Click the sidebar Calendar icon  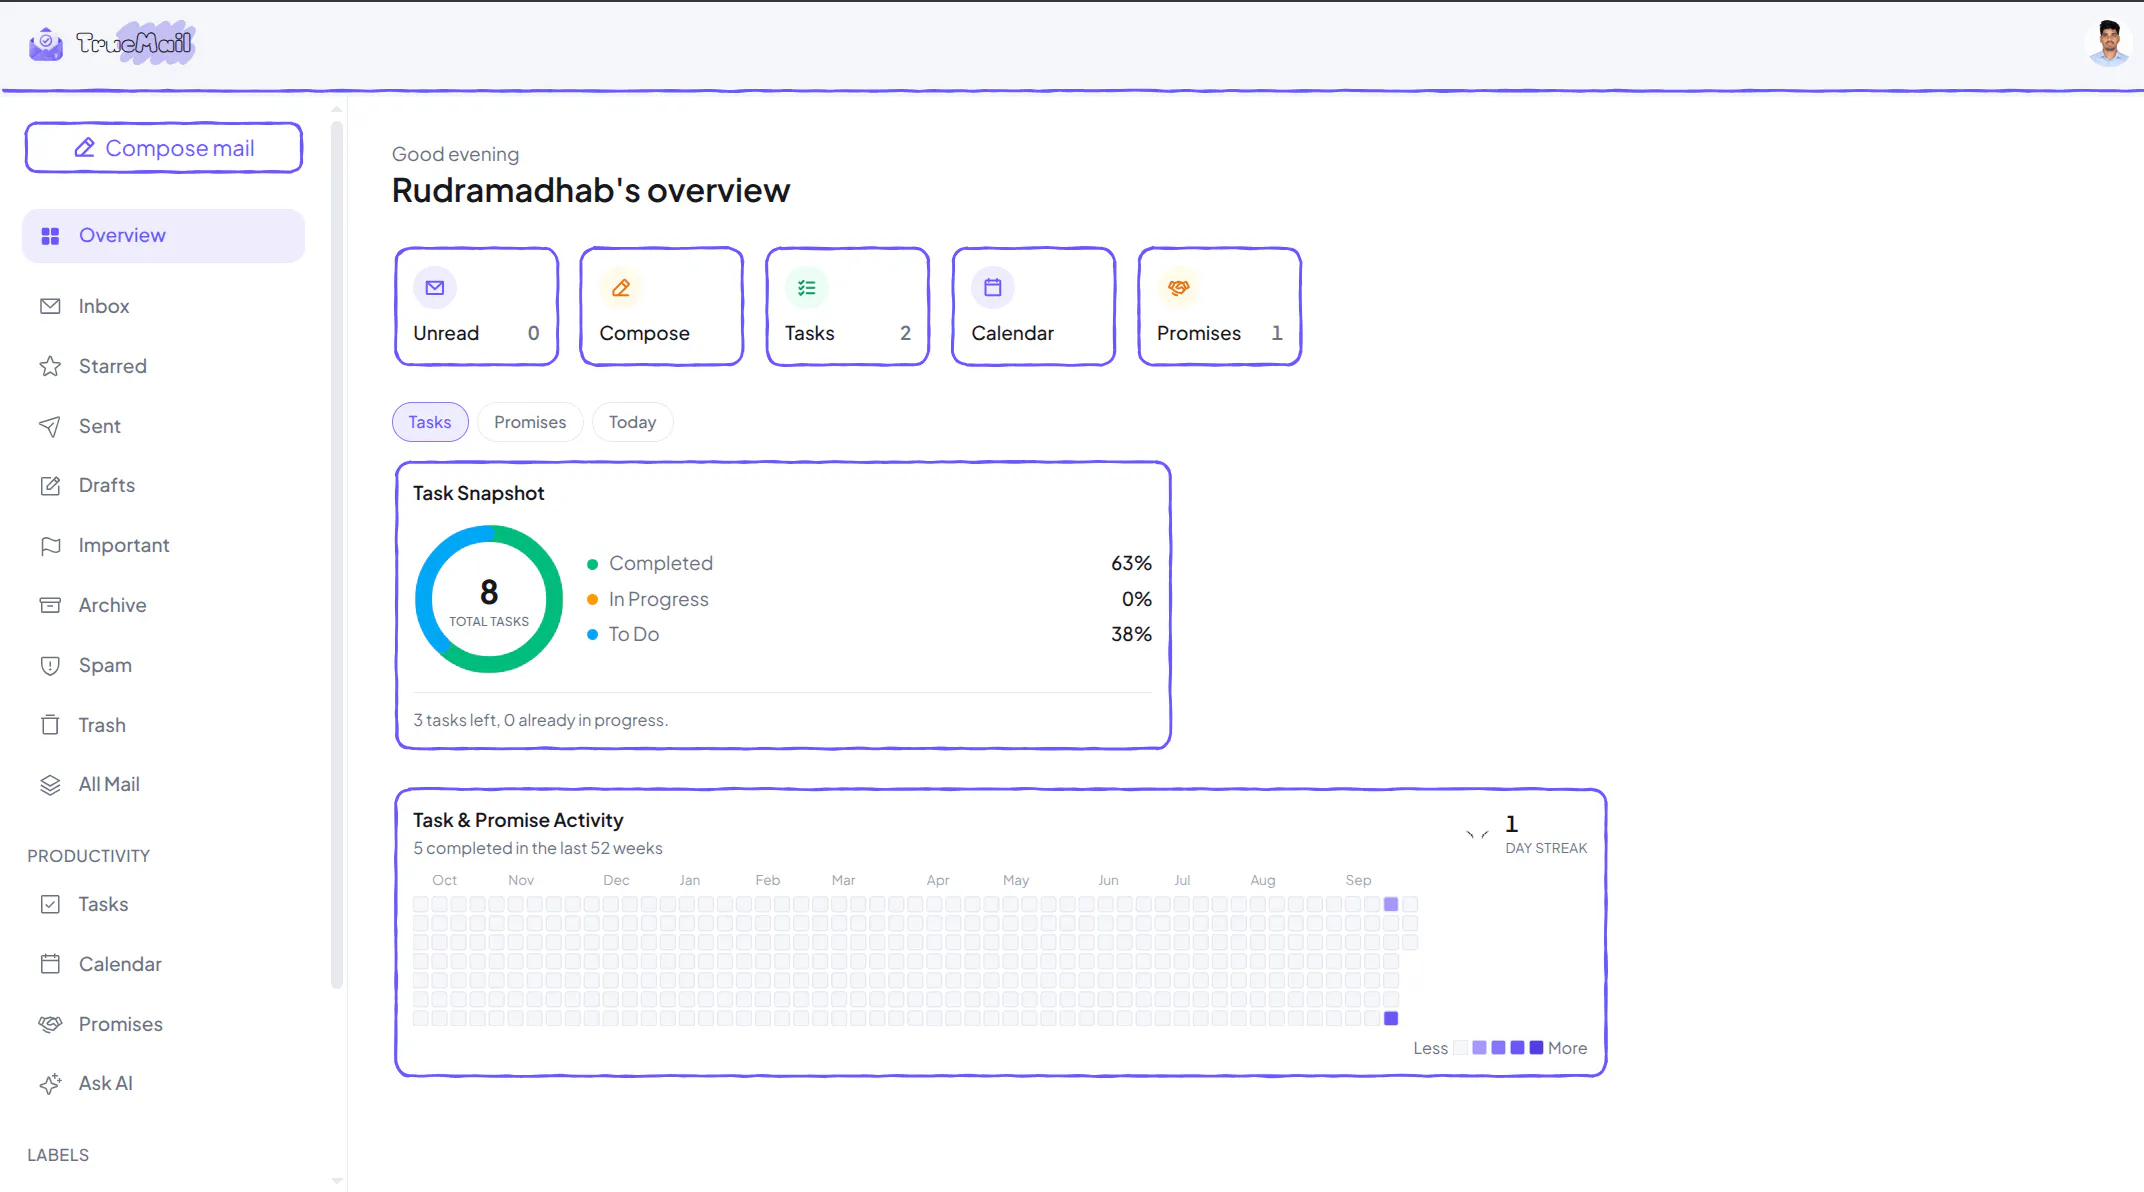50,964
